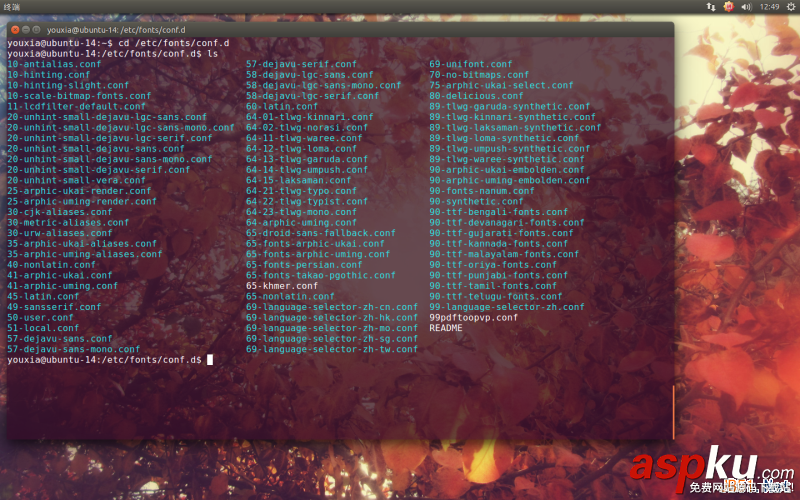Viewport: 800px width, 500px height.
Task: Click the file name 41-arphic-uming.conf
Action: point(62,286)
